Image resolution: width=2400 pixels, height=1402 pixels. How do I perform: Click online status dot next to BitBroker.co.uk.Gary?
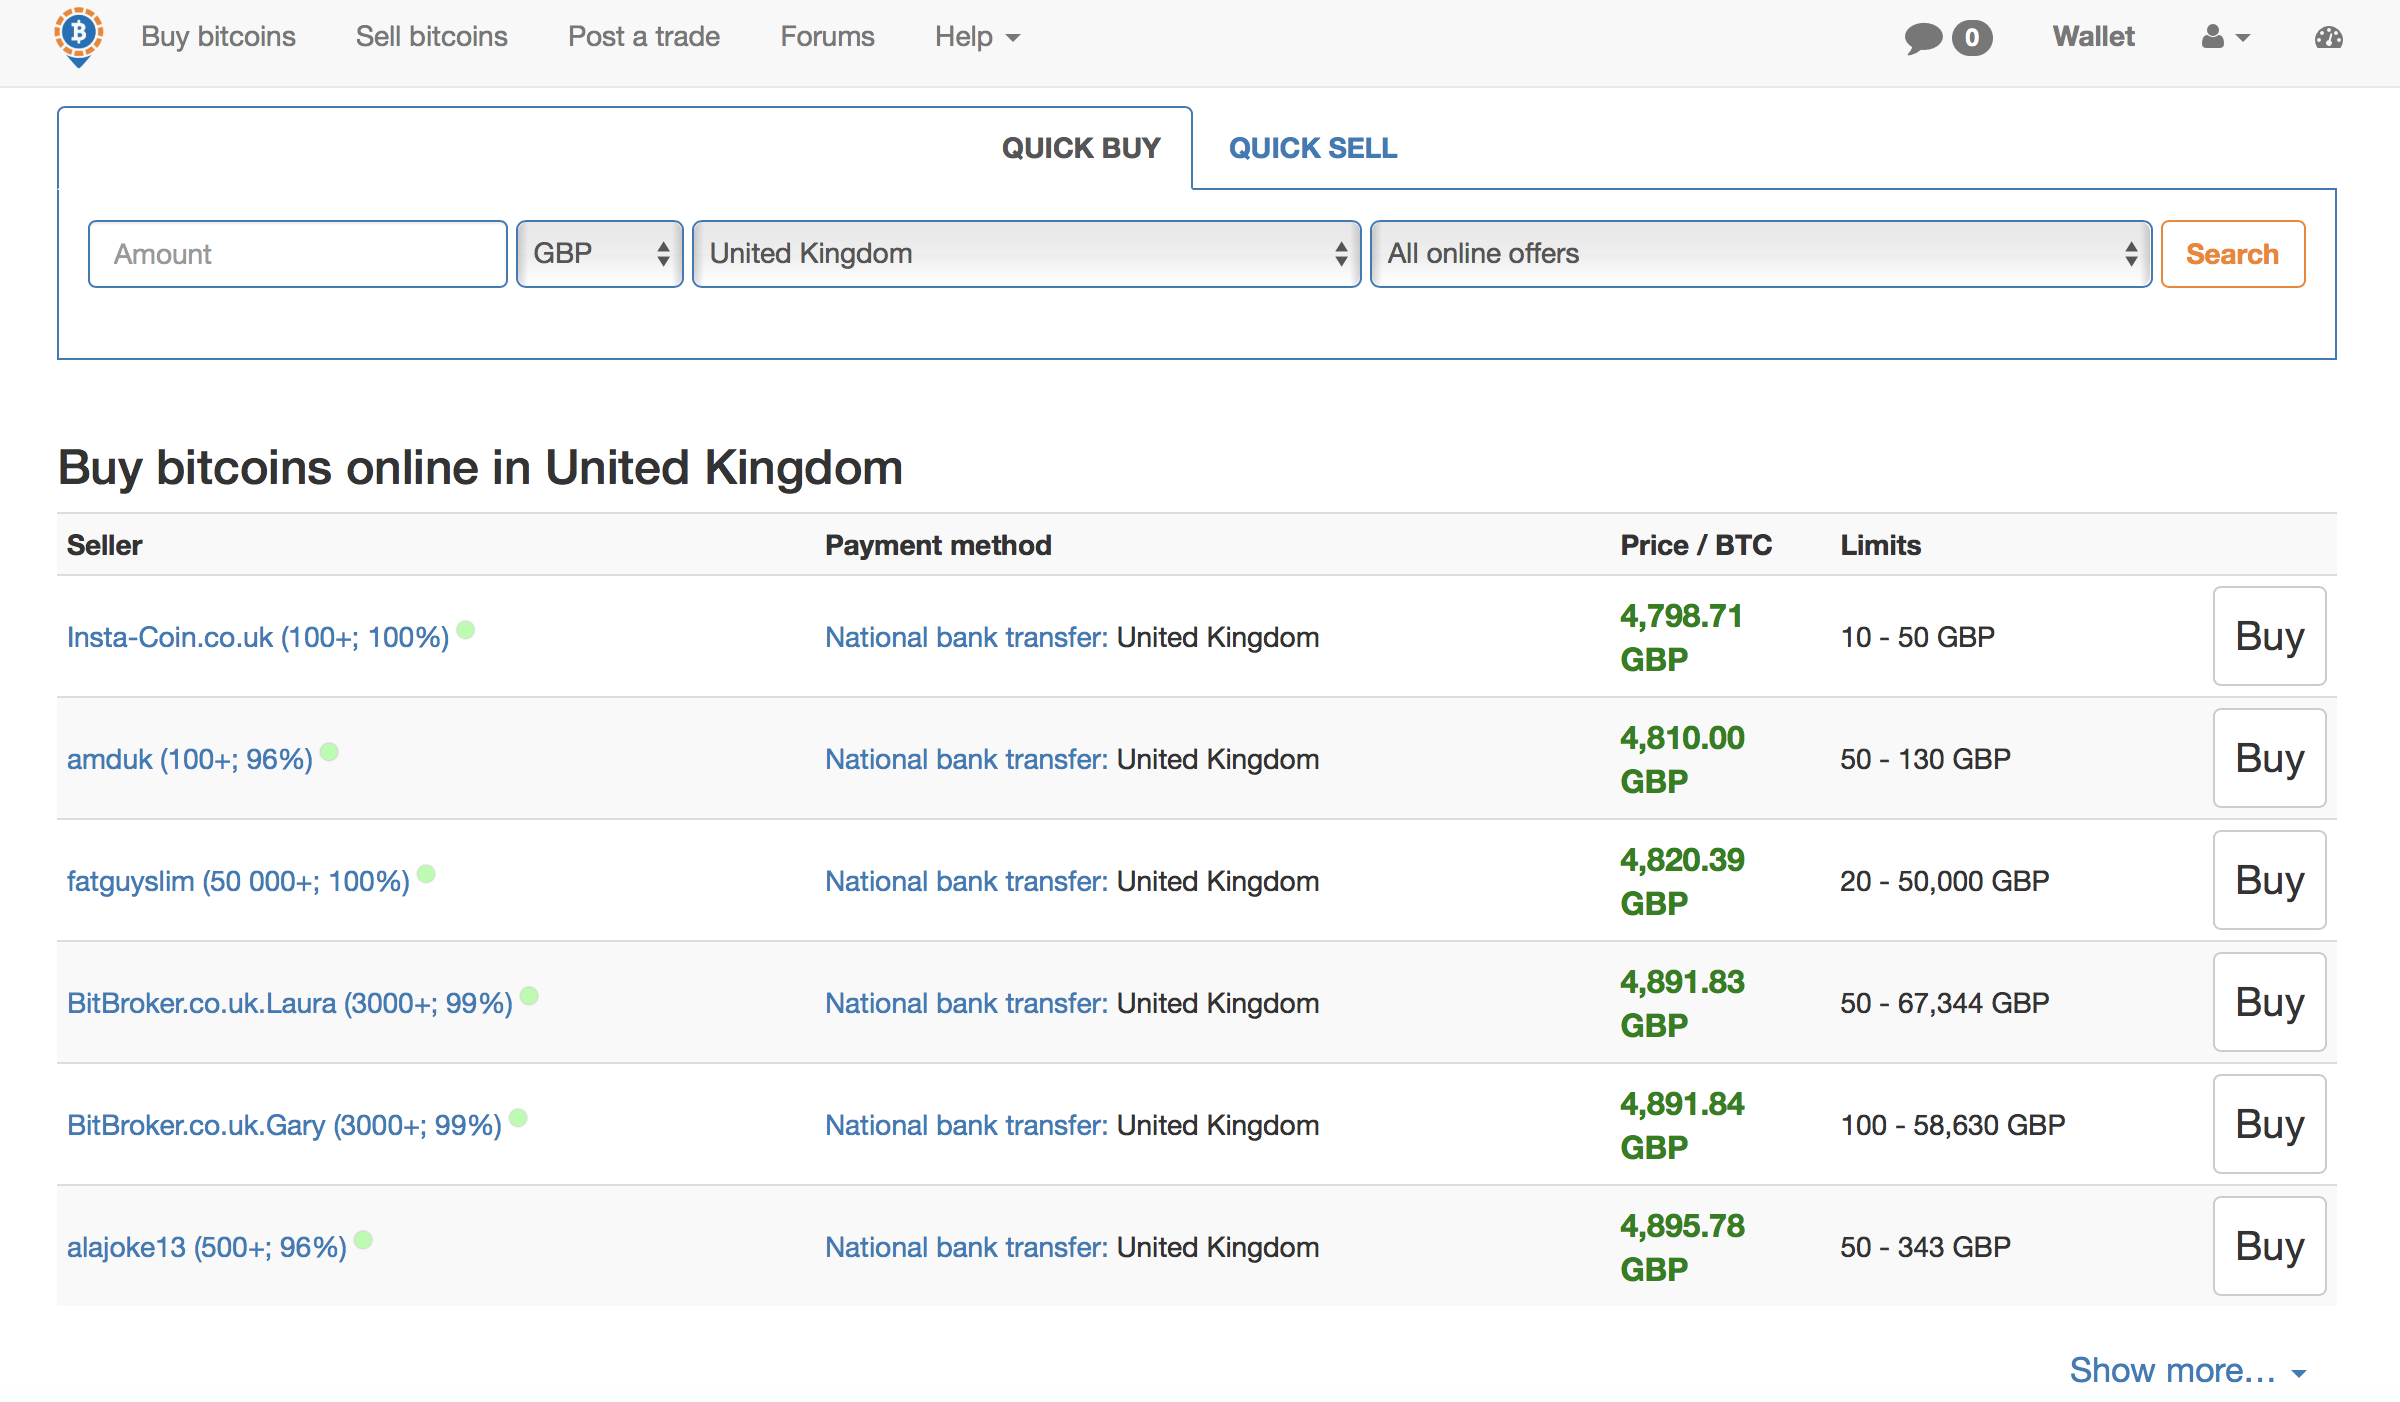click(x=518, y=1117)
